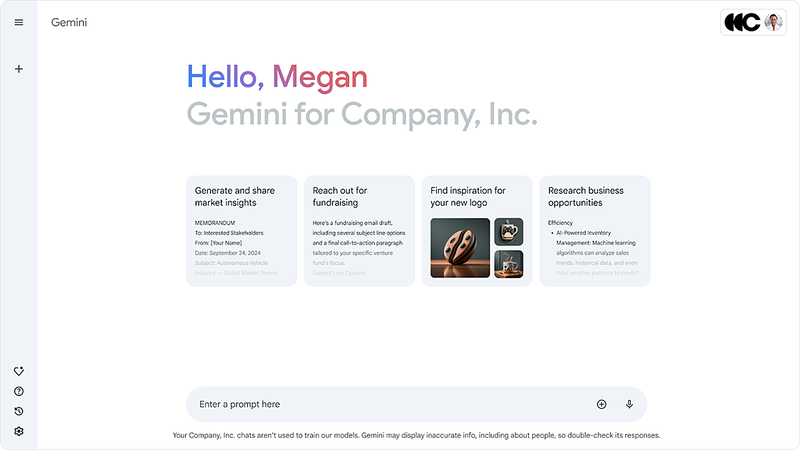
Task: Open the Activity history clock icon
Action: pos(19,411)
